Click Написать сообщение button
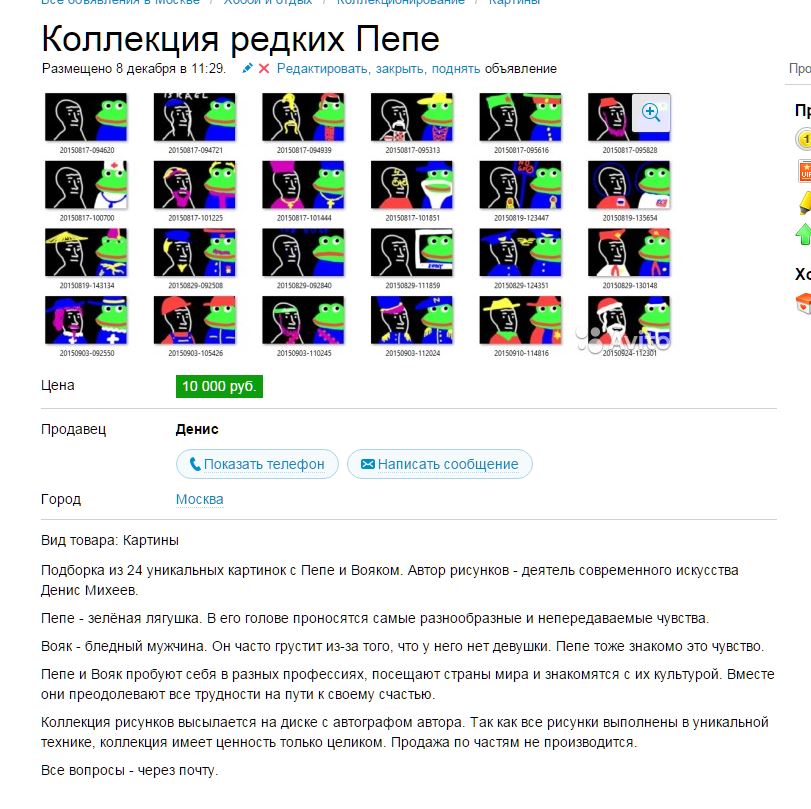Image resolution: width=811 pixels, height=809 pixels. click(440, 464)
